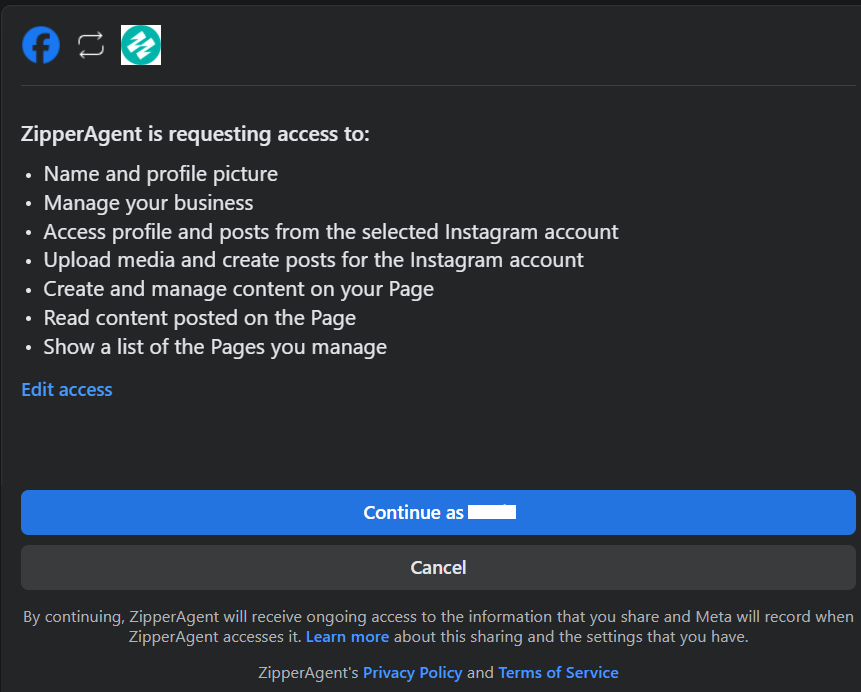Image resolution: width=861 pixels, height=692 pixels.
Task: Open the Edit access link
Action: click(x=67, y=389)
